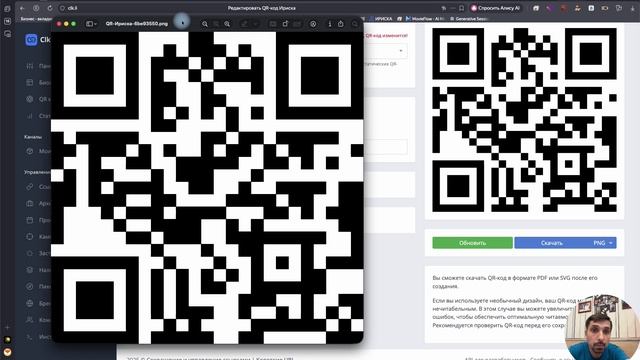Click the Share icon in Preview toolbar
Image resolution: width=640 pixels, height=360 pixels.
click(x=341, y=24)
